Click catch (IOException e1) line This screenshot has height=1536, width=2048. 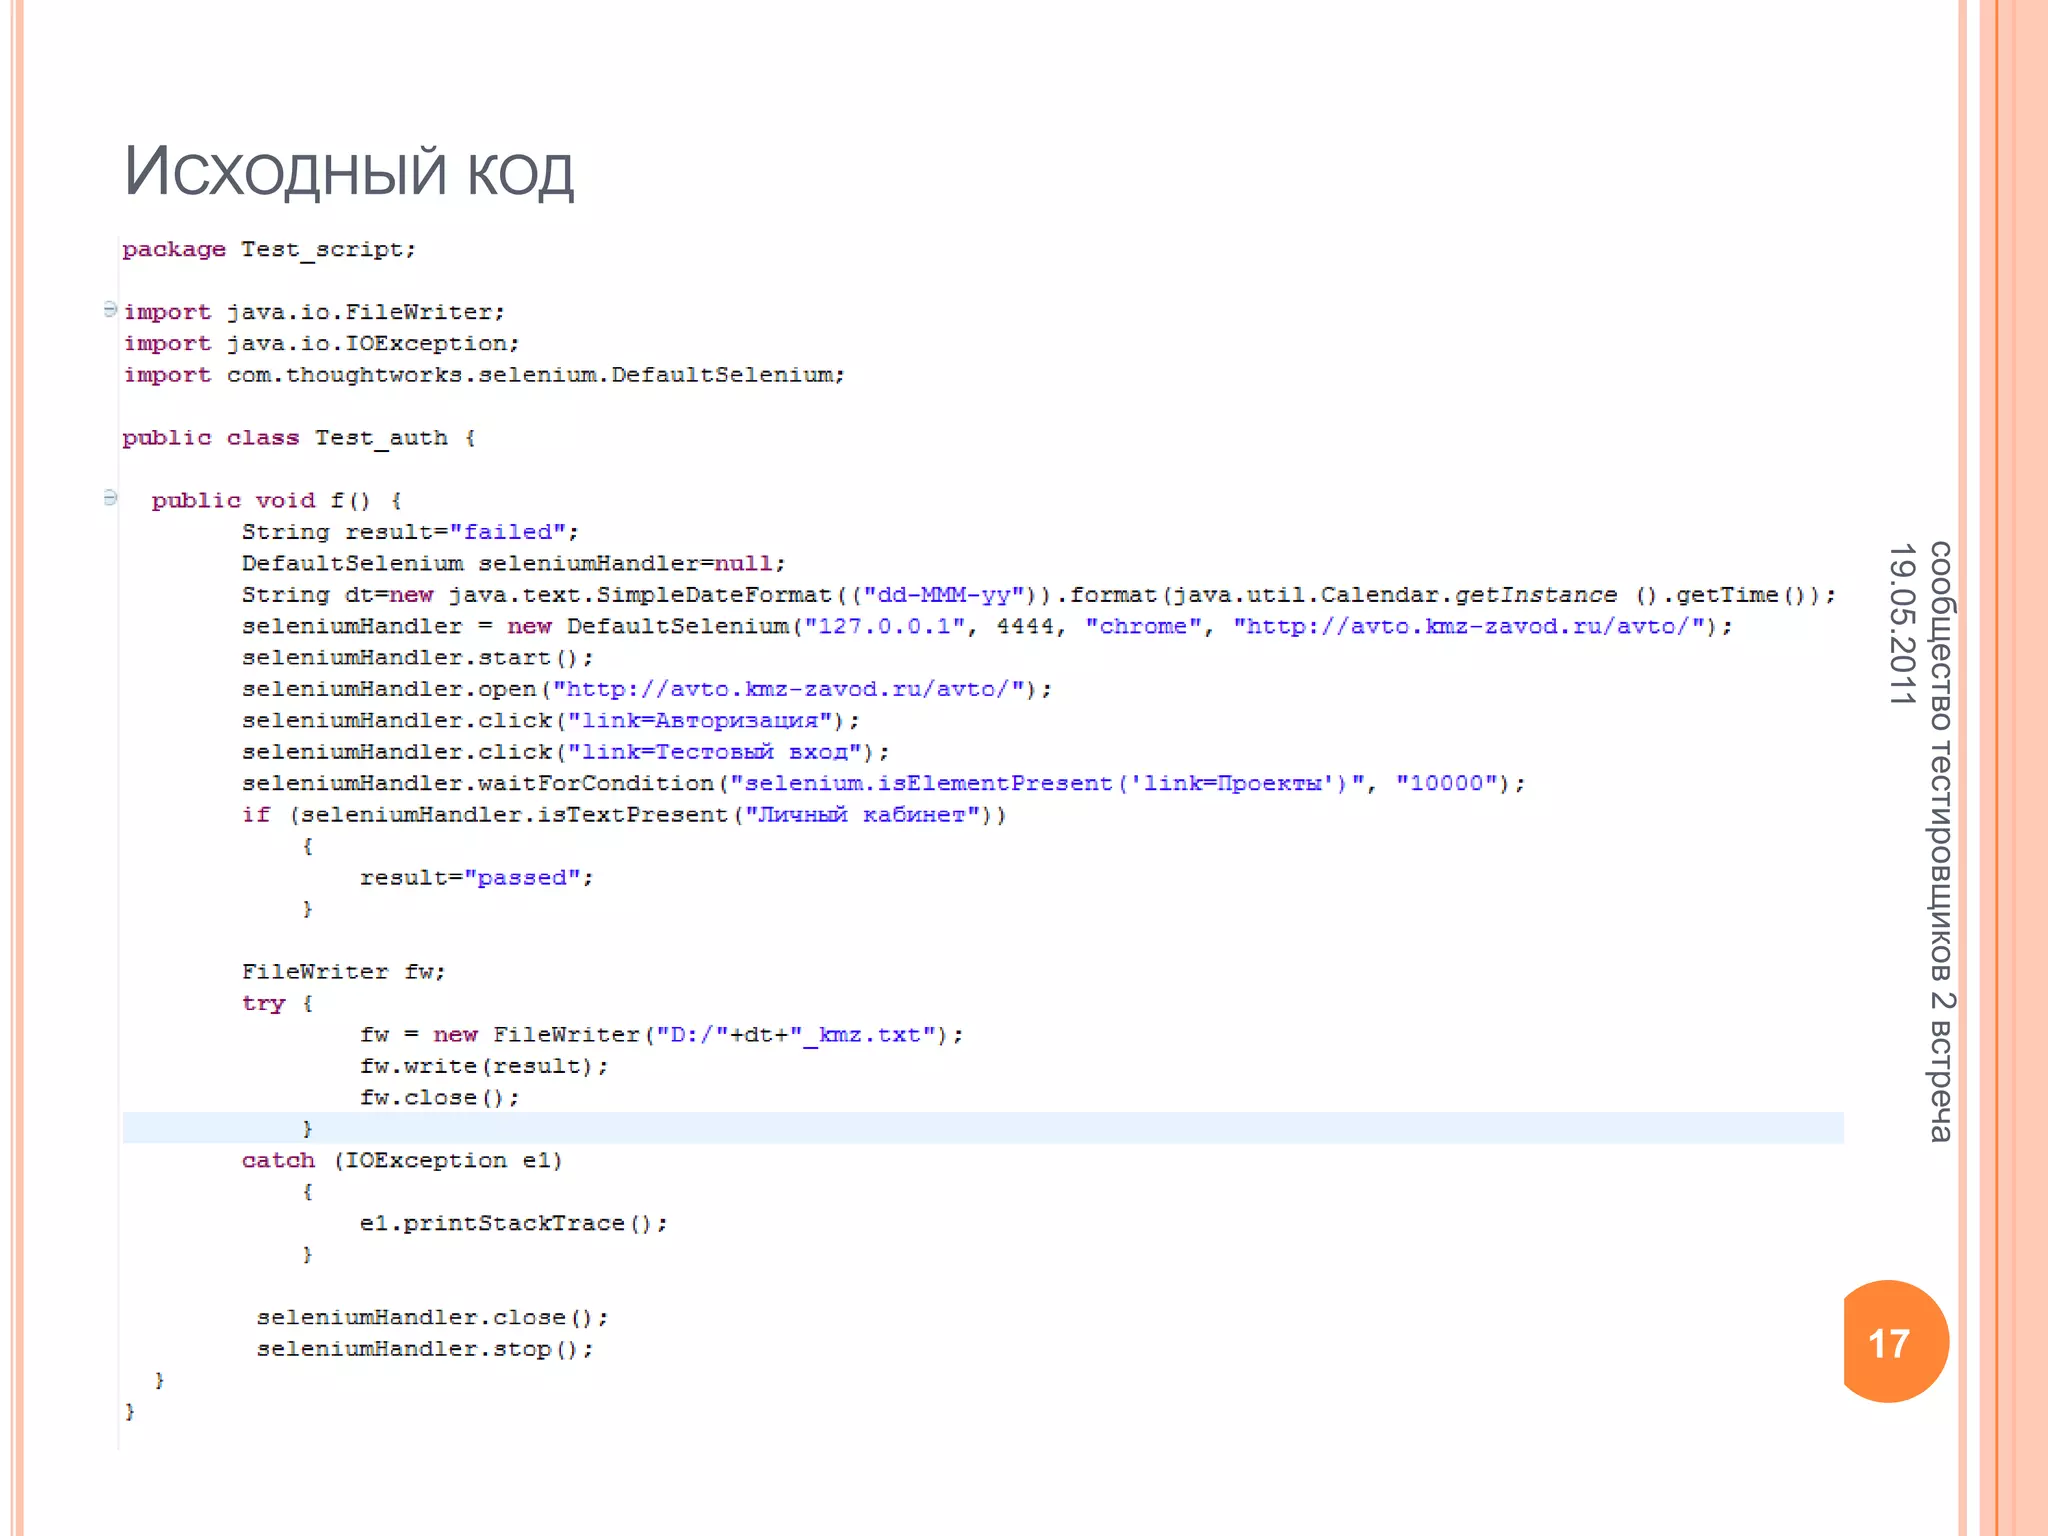click(402, 1160)
